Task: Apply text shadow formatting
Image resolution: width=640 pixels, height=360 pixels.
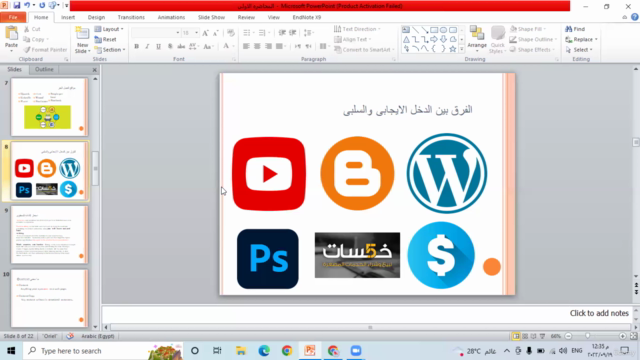Action: 170,47
